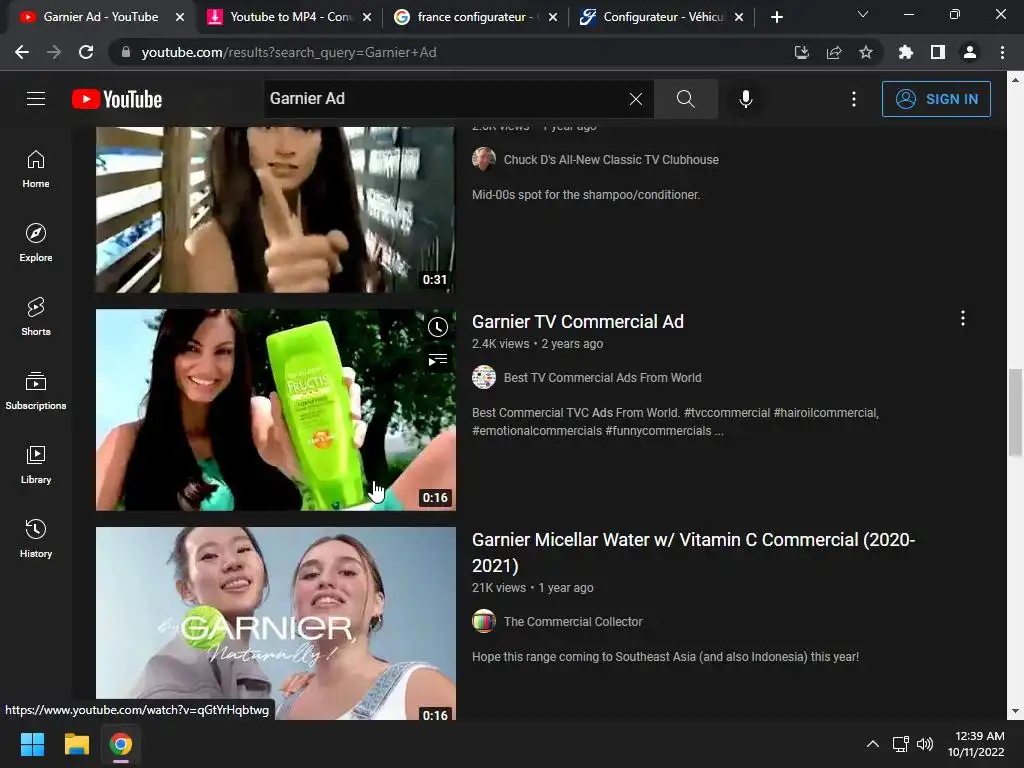Image resolution: width=1024 pixels, height=768 pixels.
Task: Open File Explorer from taskbar
Action: (x=76, y=744)
